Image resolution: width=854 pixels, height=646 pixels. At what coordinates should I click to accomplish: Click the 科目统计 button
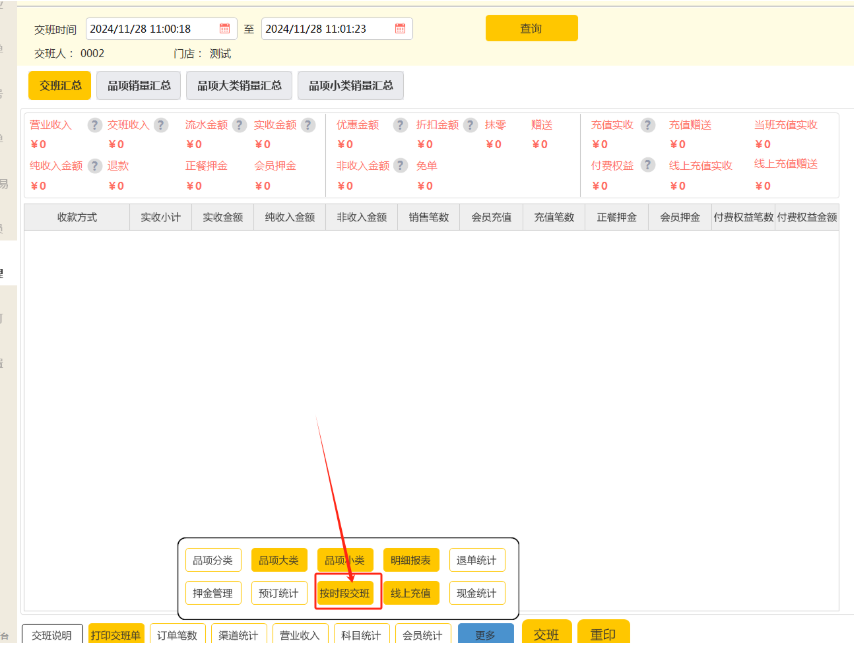(362, 635)
